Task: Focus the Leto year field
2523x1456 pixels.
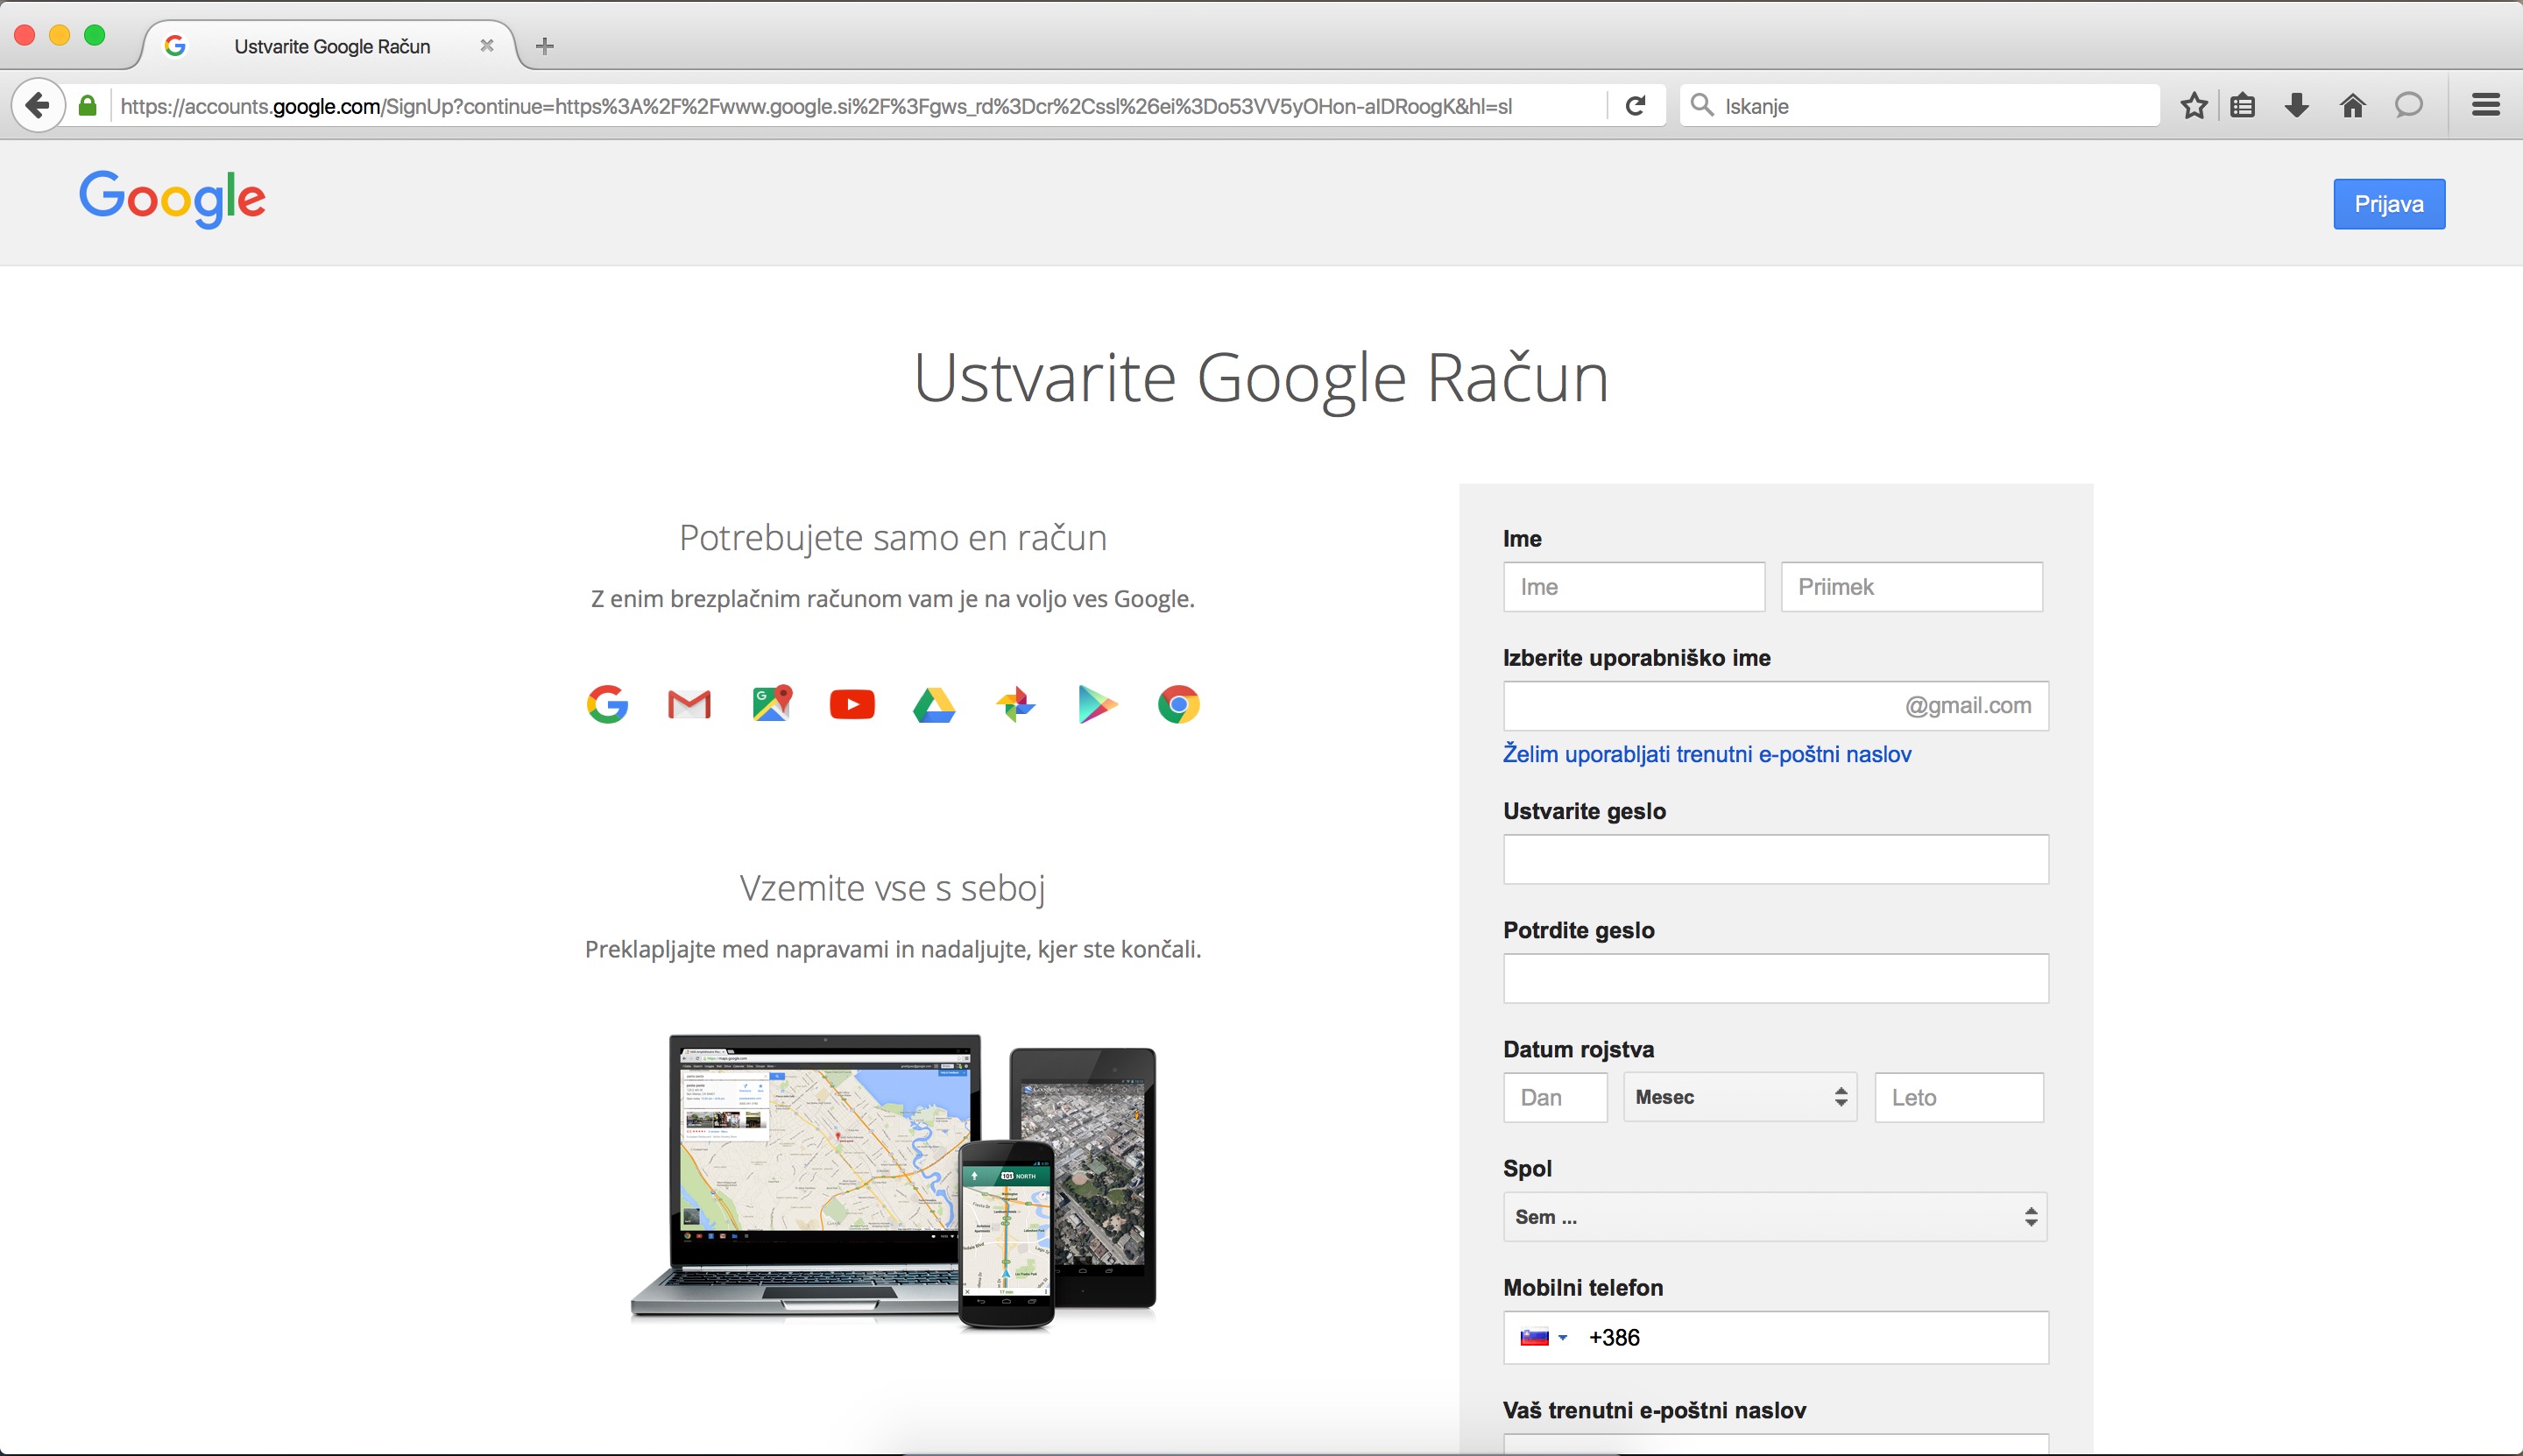Action: [x=1958, y=1097]
